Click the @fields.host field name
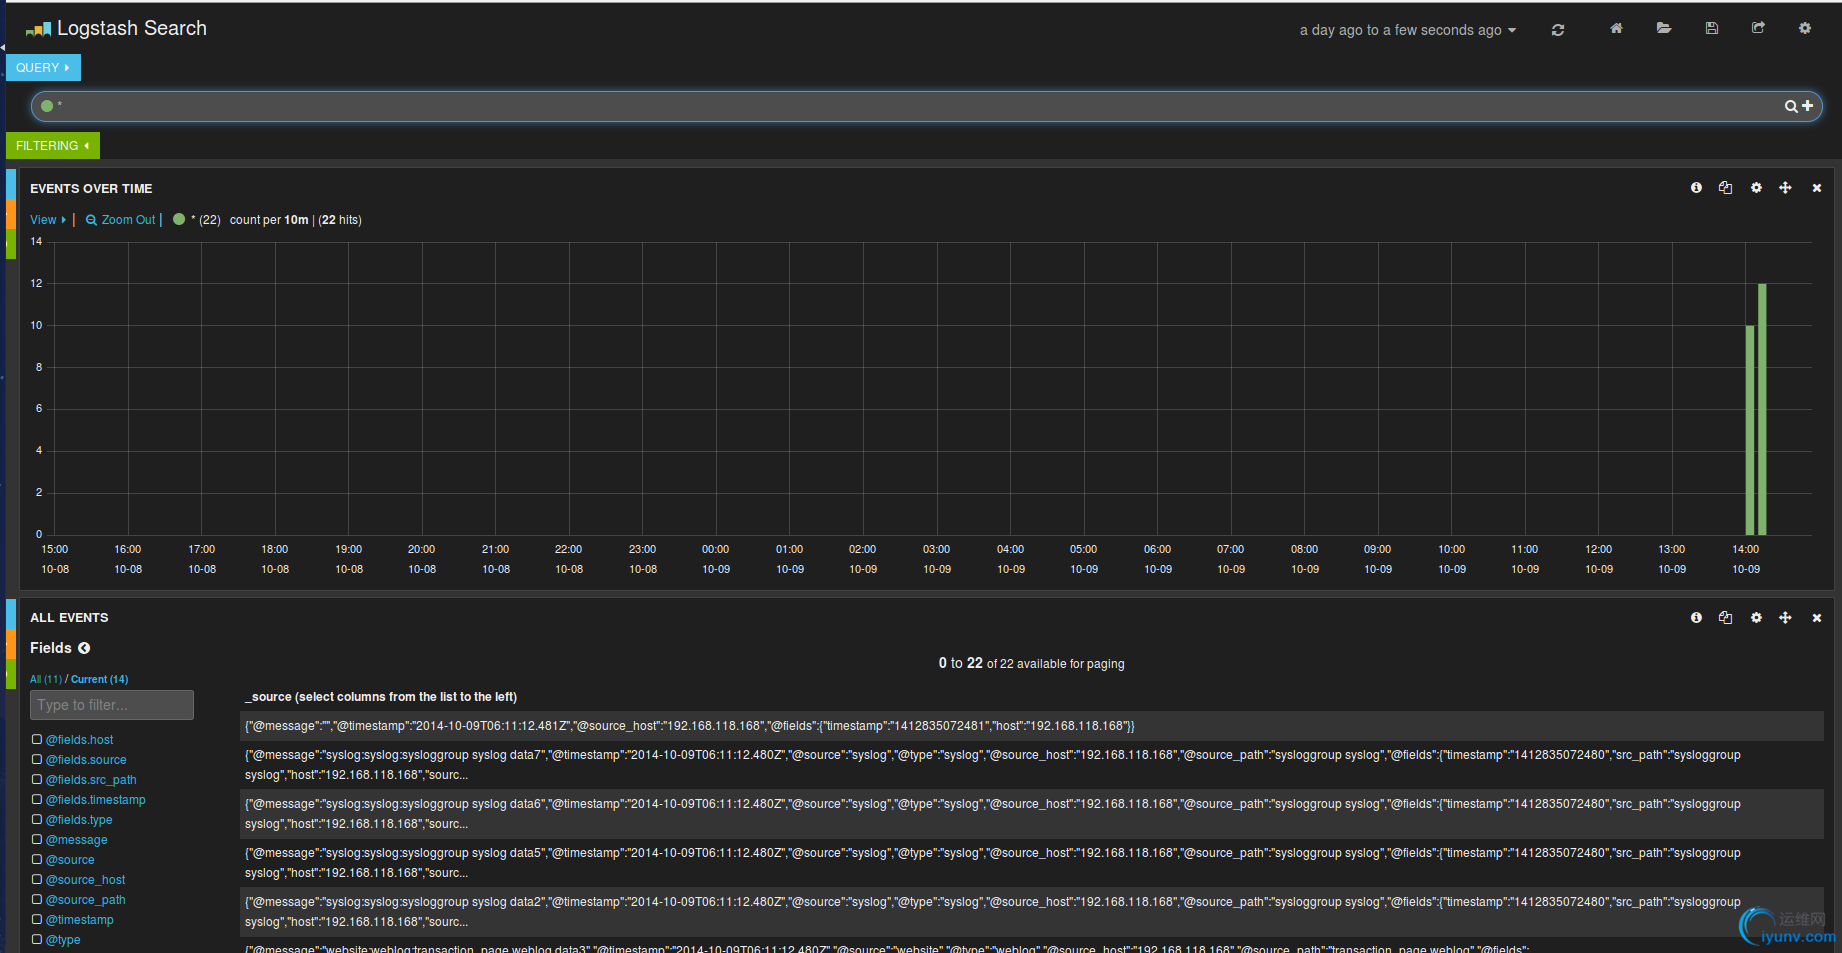The width and height of the screenshot is (1842, 953). 79,740
